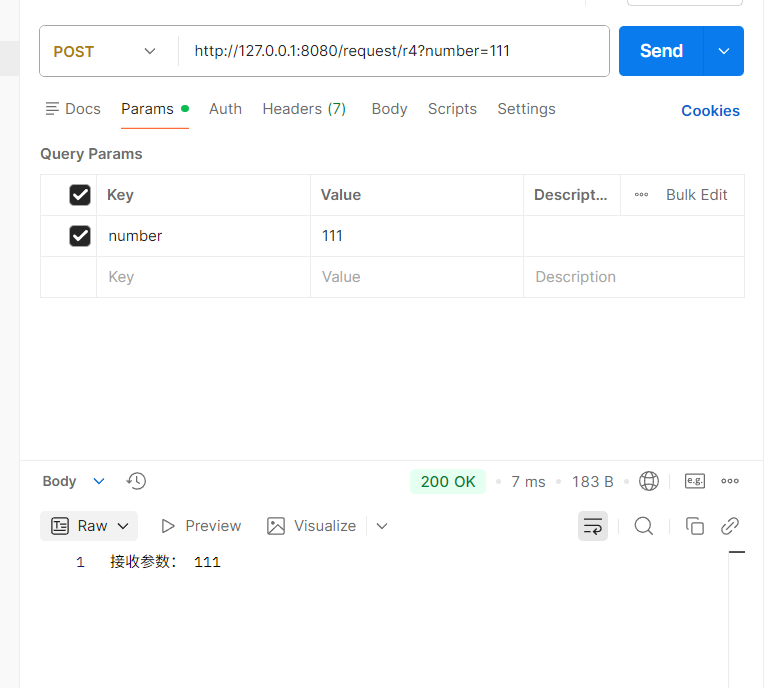Toggle the line wrap icon
Image resolution: width=764 pixels, height=688 pixels.
(x=592, y=526)
